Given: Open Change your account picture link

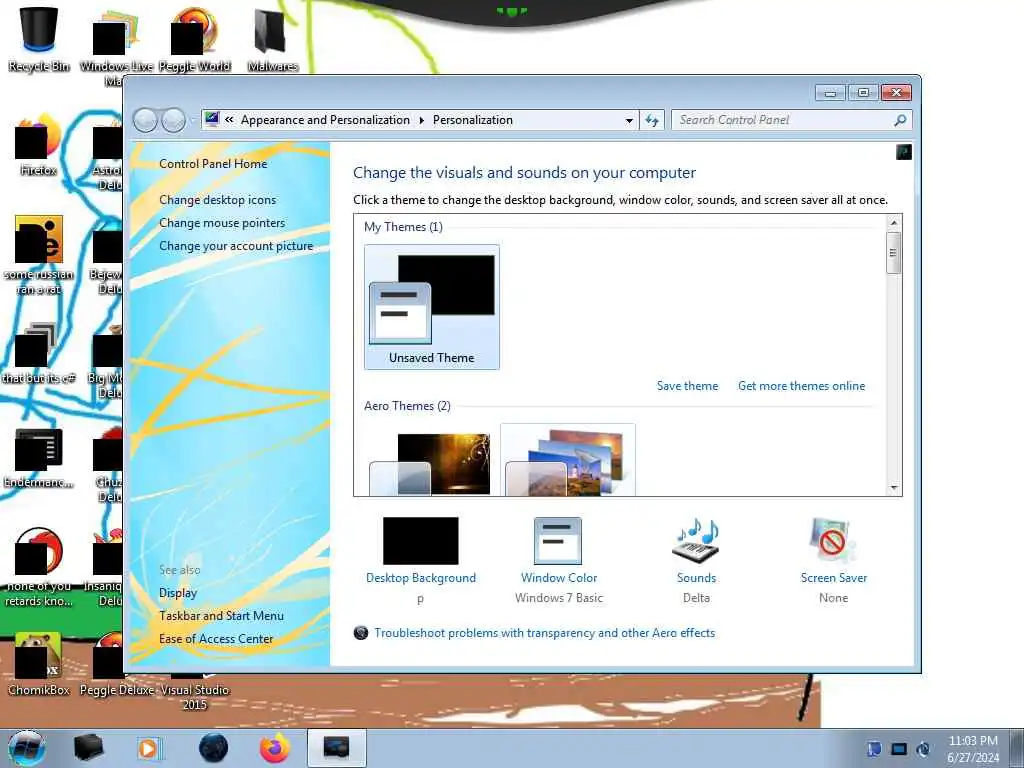Looking at the screenshot, I should [236, 246].
